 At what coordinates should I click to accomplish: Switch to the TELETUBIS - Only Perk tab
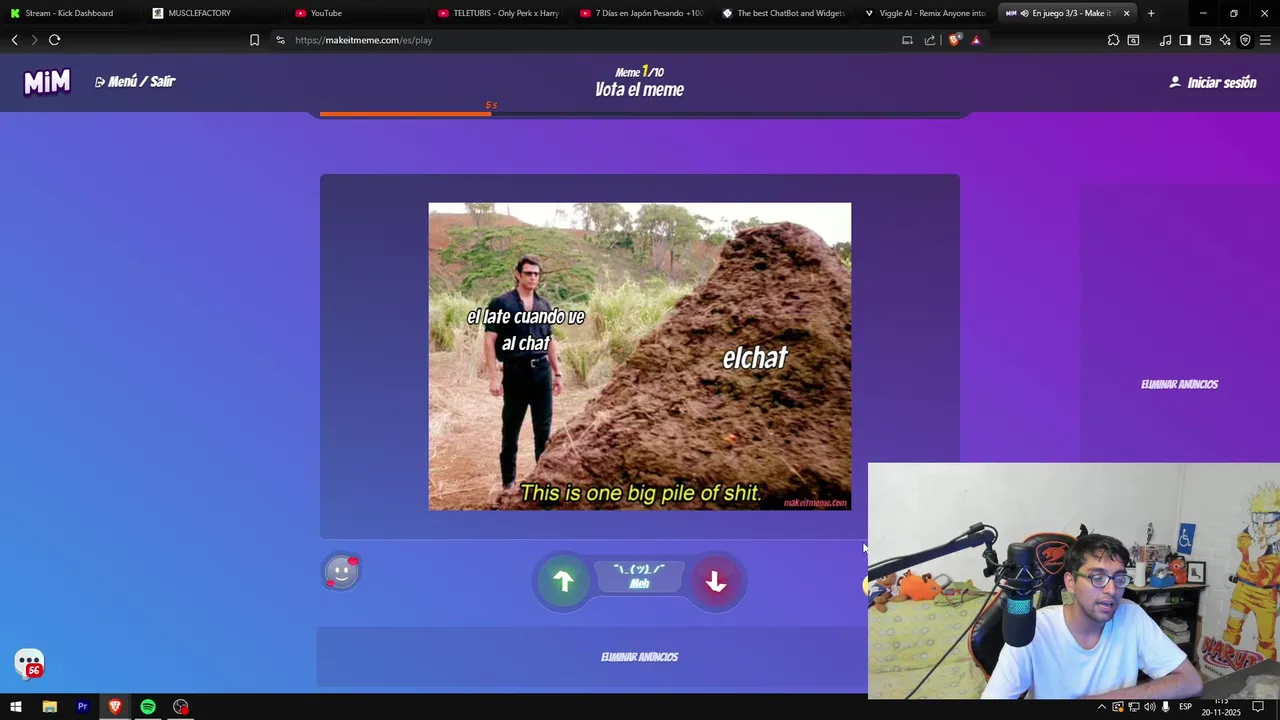(x=500, y=13)
